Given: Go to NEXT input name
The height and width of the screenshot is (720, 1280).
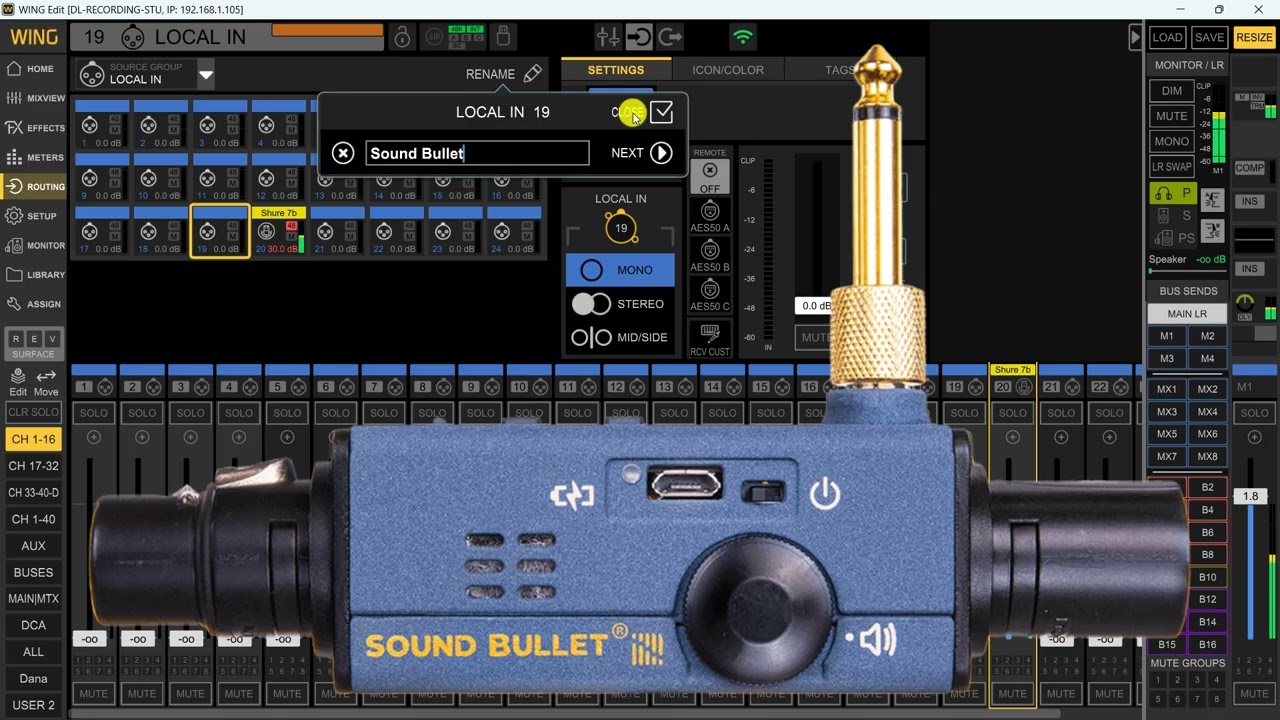Looking at the screenshot, I should pyautogui.click(x=642, y=153).
